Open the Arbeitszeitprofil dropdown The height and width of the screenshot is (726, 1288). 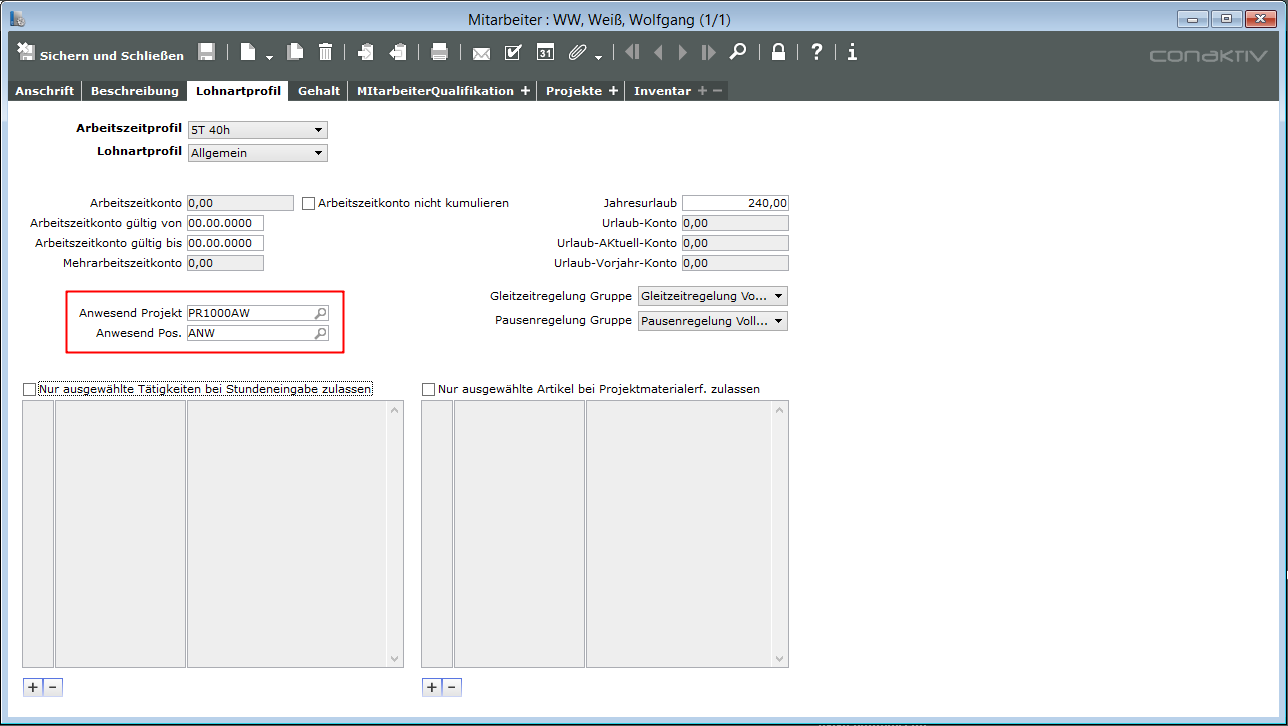point(258,130)
